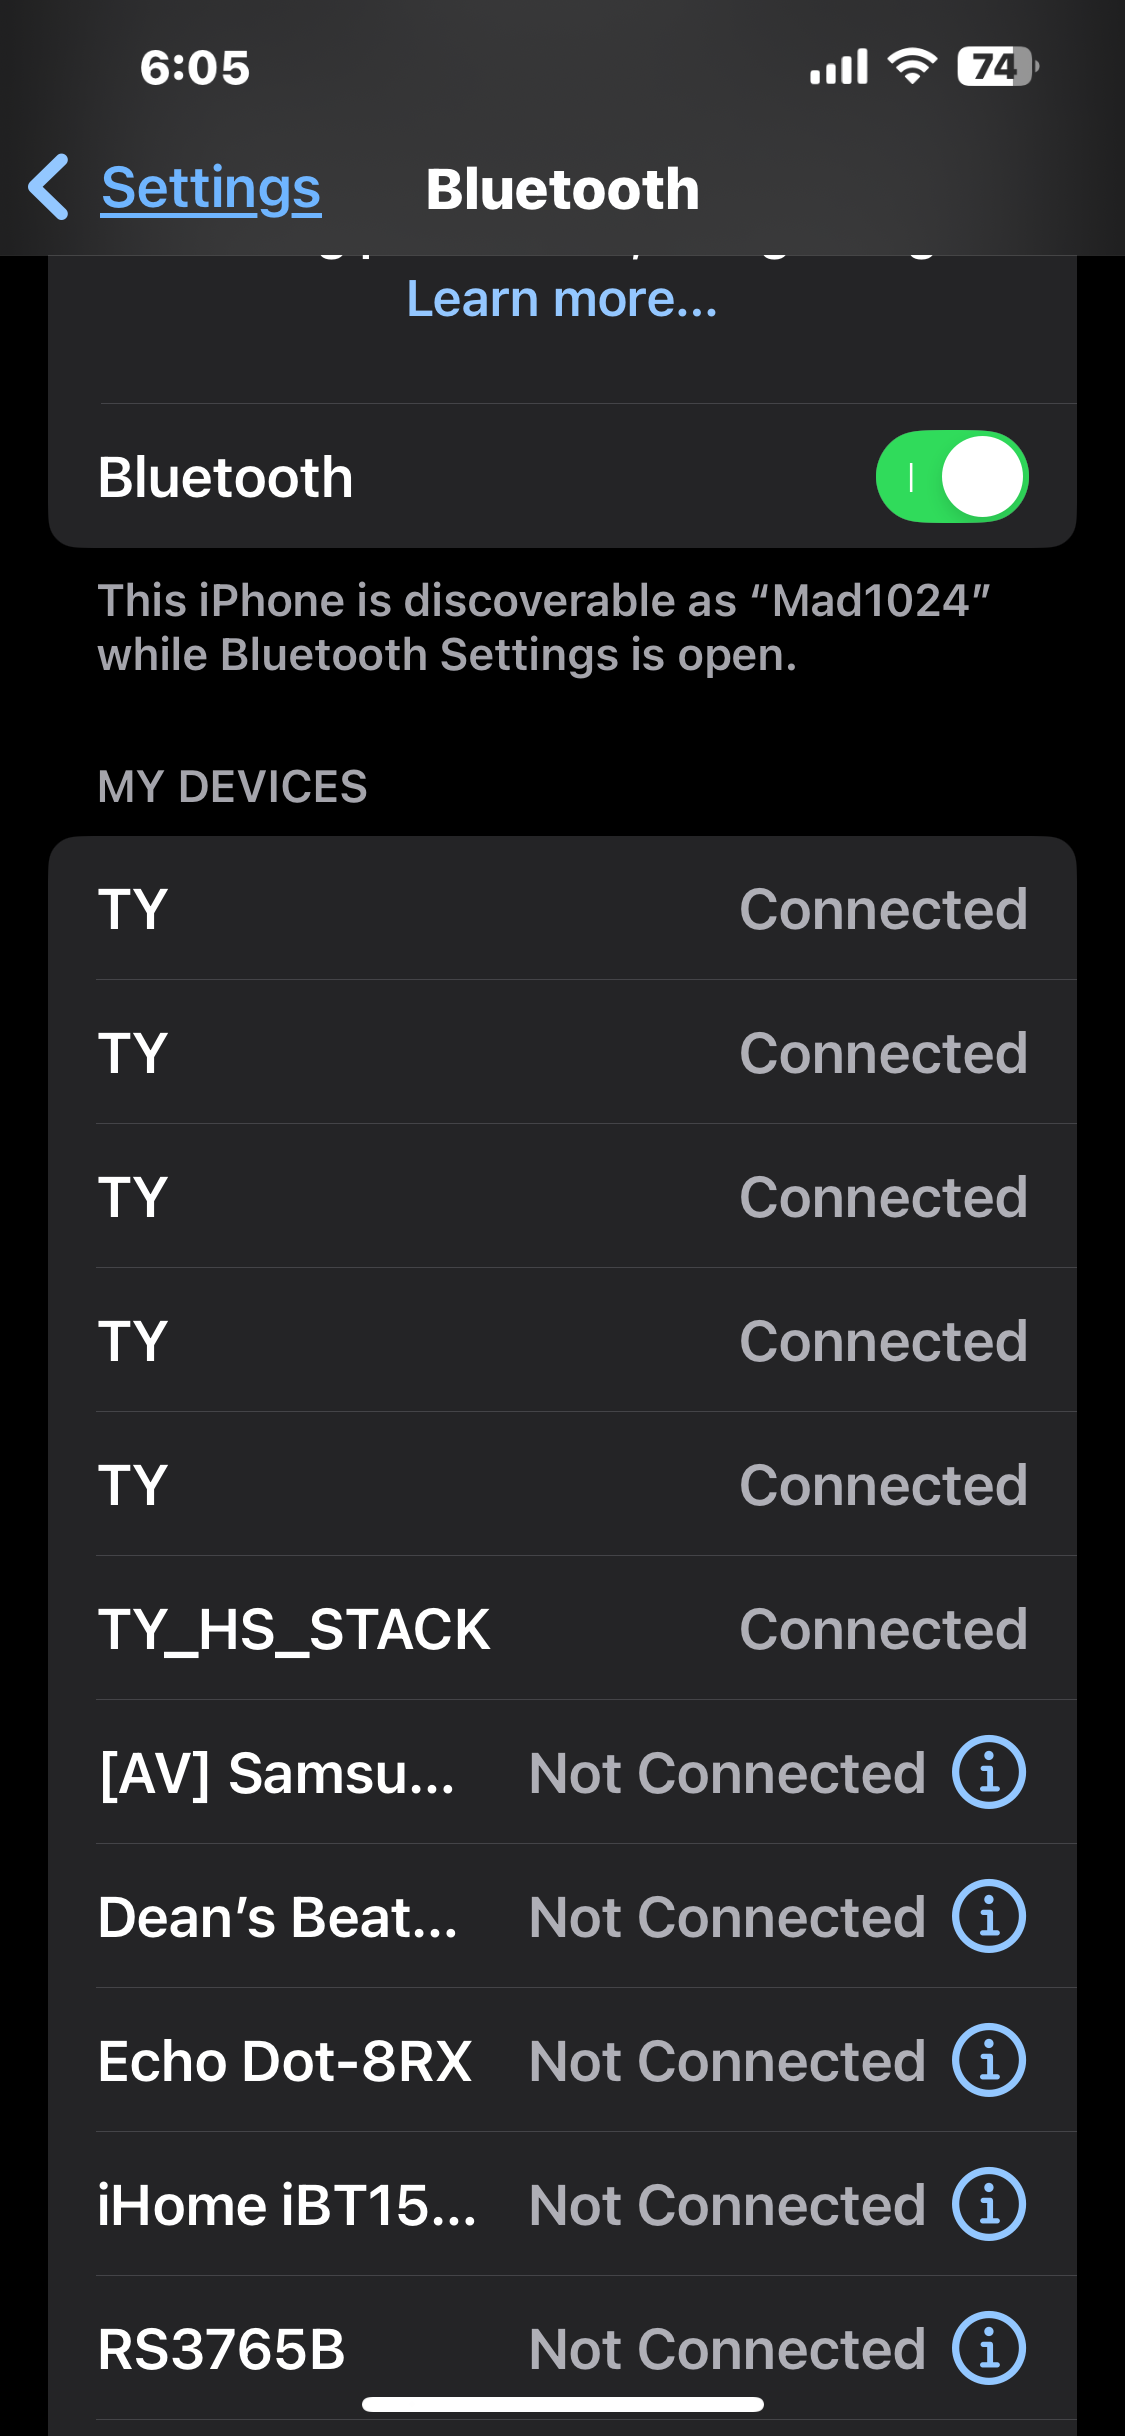Viewport: 1125px width, 2436px height.
Task: Go back to Settings
Action: [211, 188]
